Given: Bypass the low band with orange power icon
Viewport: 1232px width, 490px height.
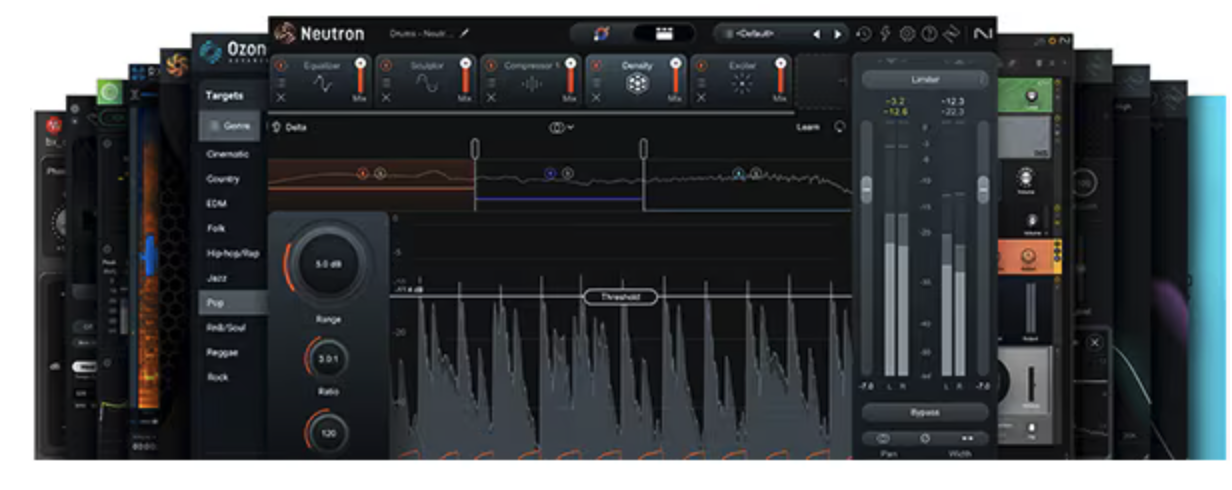Looking at the screenshot, I should click(x=363, y=173).
